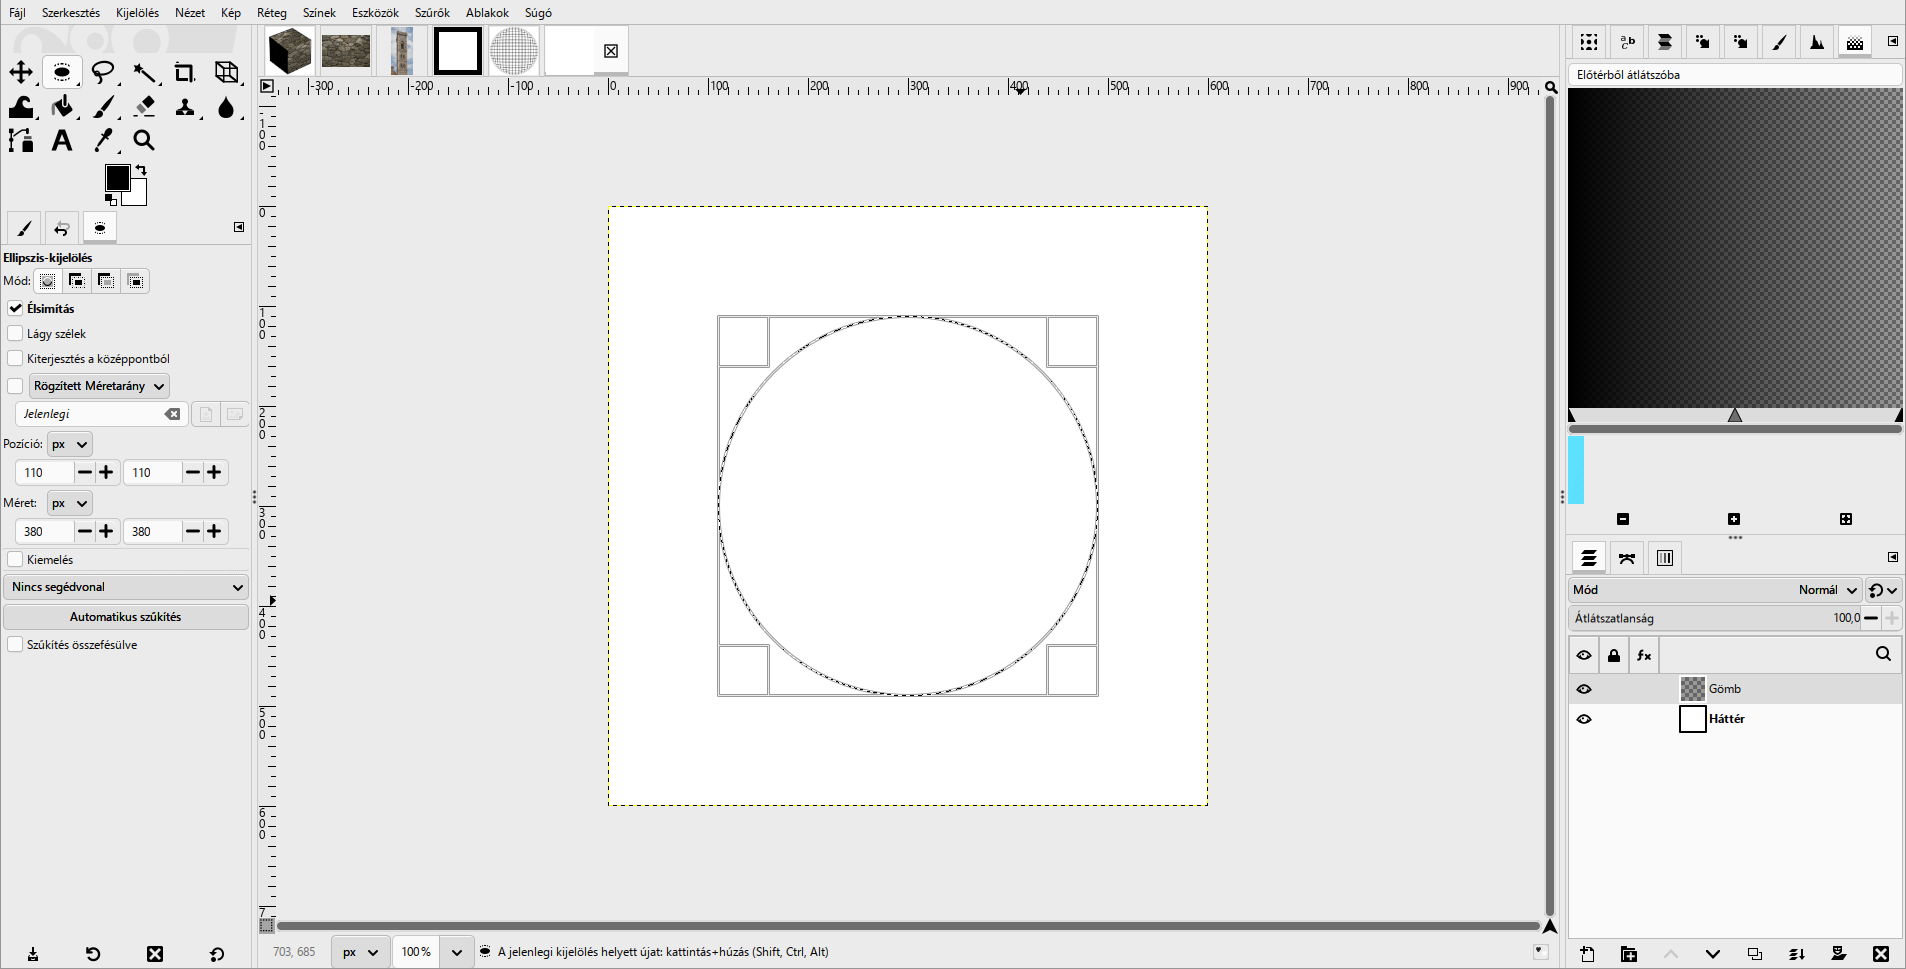The height and width of the screenshot is (969, 1906).
Task: Select the Text tool
Action: point(62,141)
